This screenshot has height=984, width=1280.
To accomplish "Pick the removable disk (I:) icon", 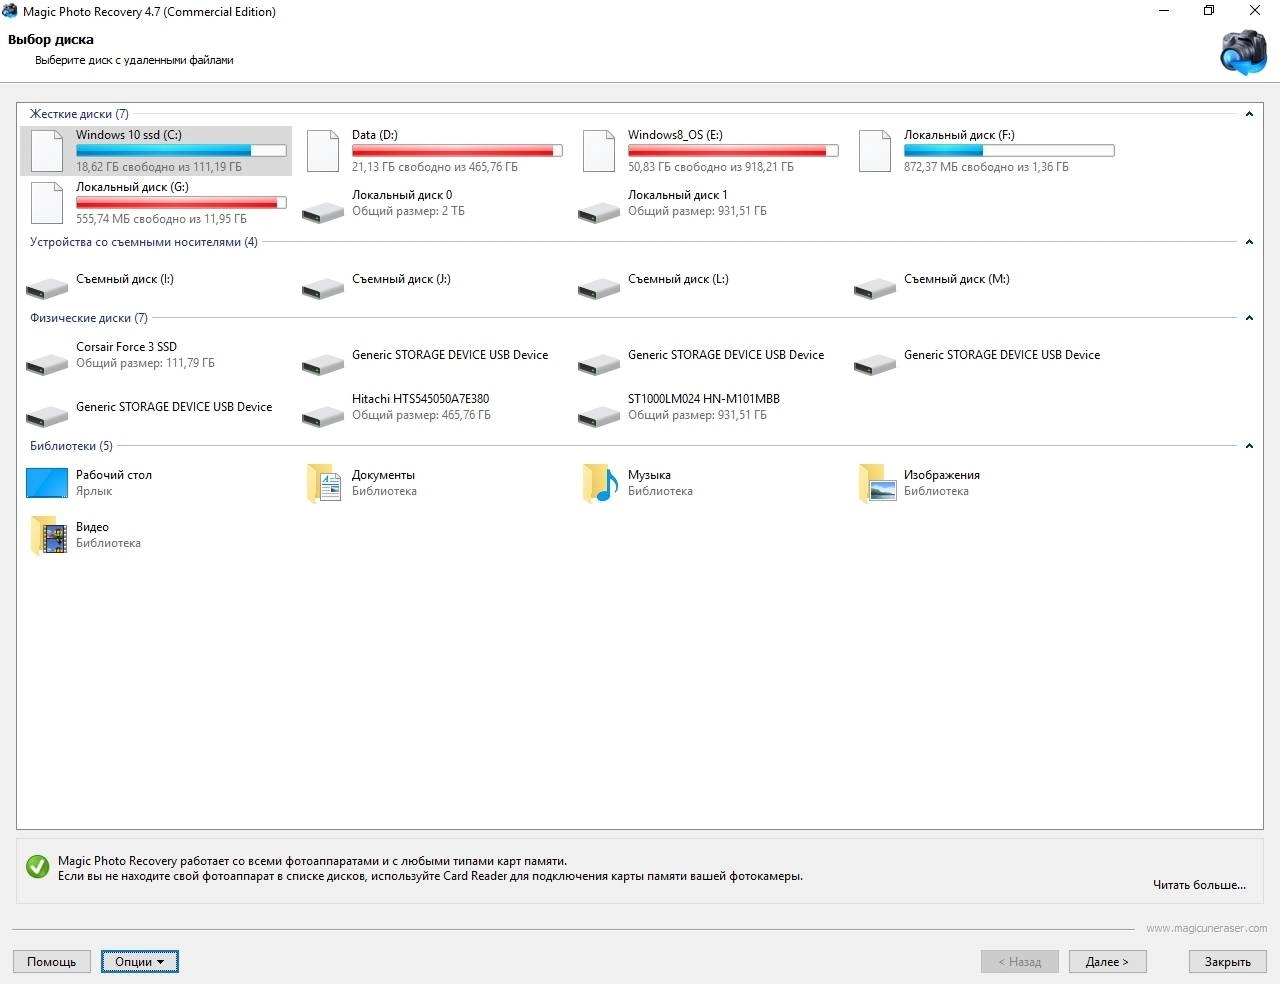I will point(47,288).
